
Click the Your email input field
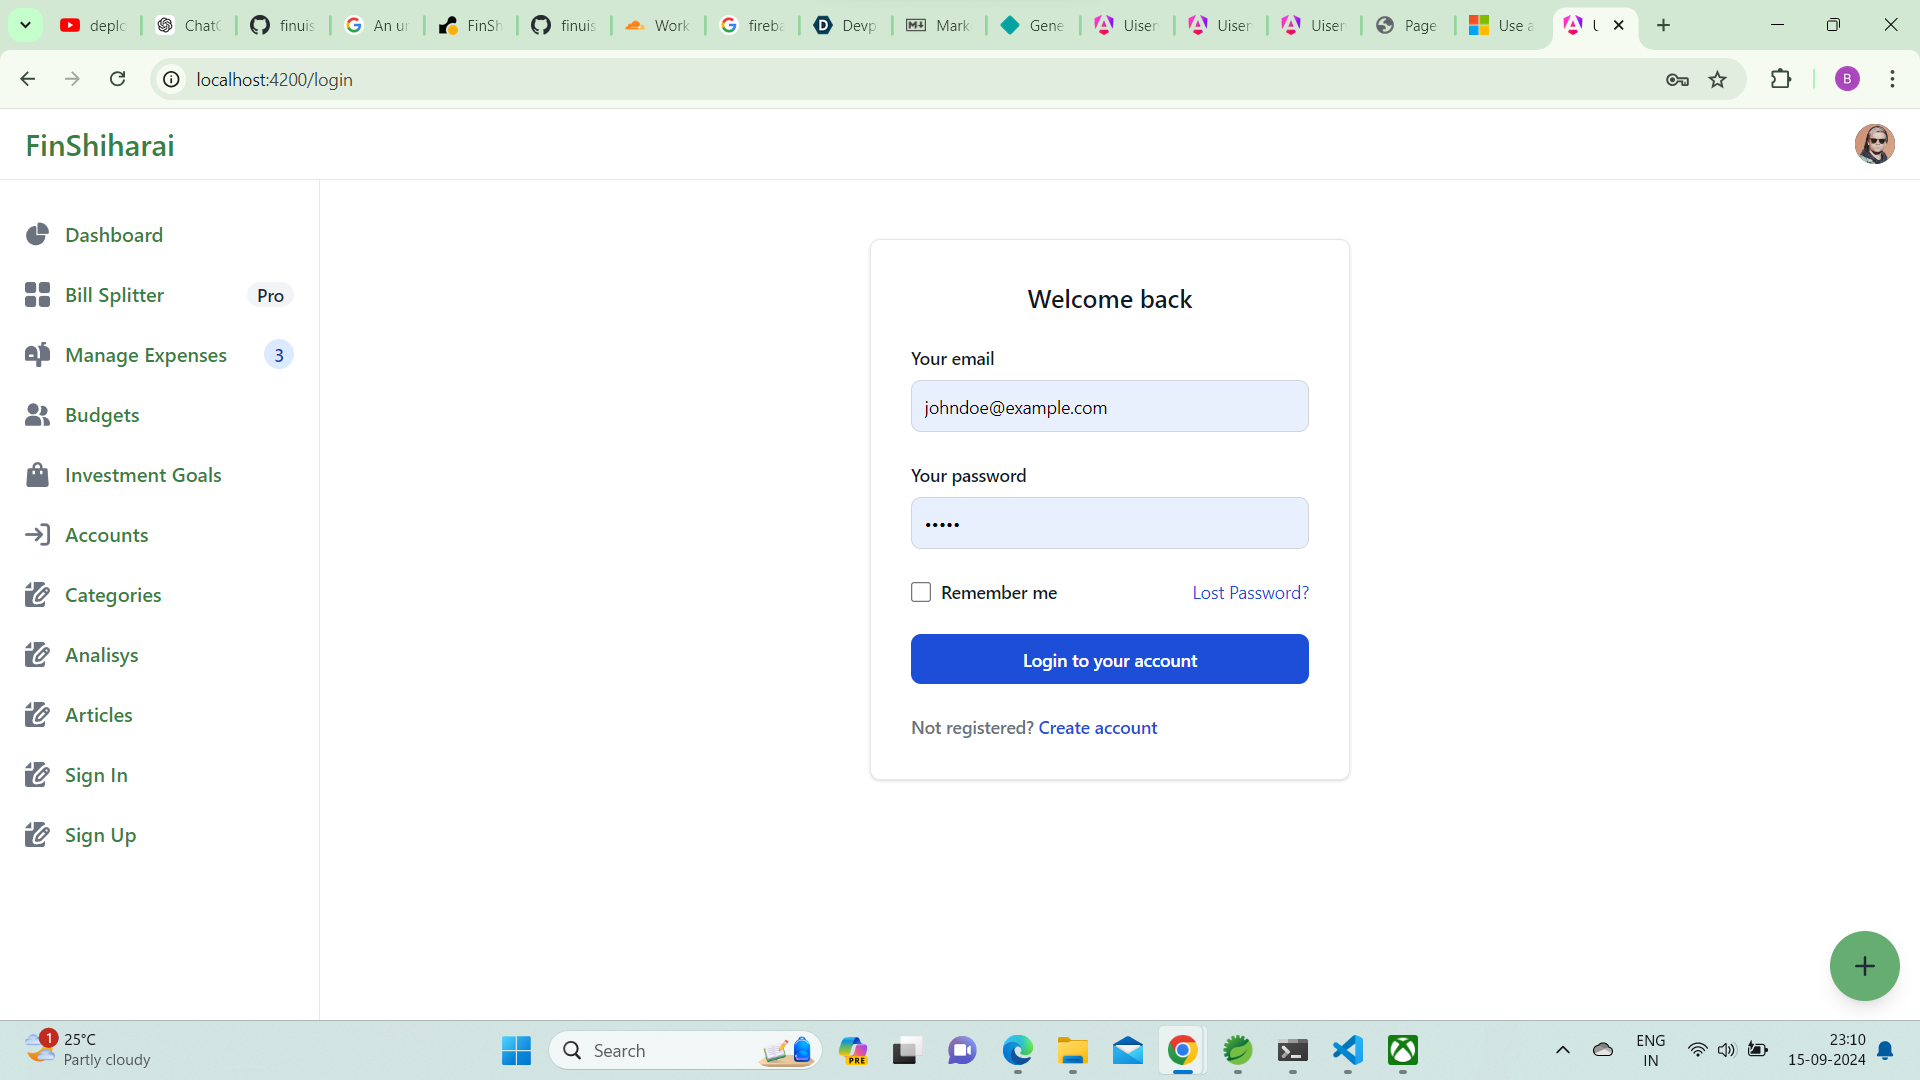pyautogui.click(x=1109, y=407)
